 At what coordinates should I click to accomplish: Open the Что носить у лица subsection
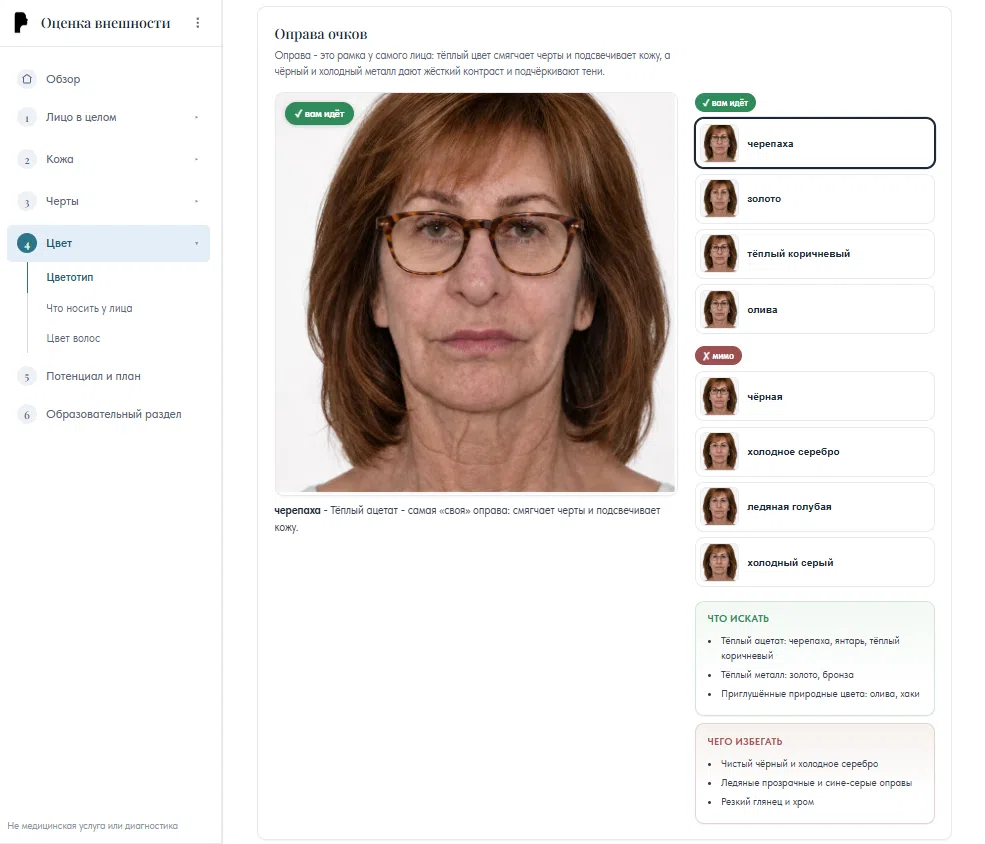coord(89,308)
